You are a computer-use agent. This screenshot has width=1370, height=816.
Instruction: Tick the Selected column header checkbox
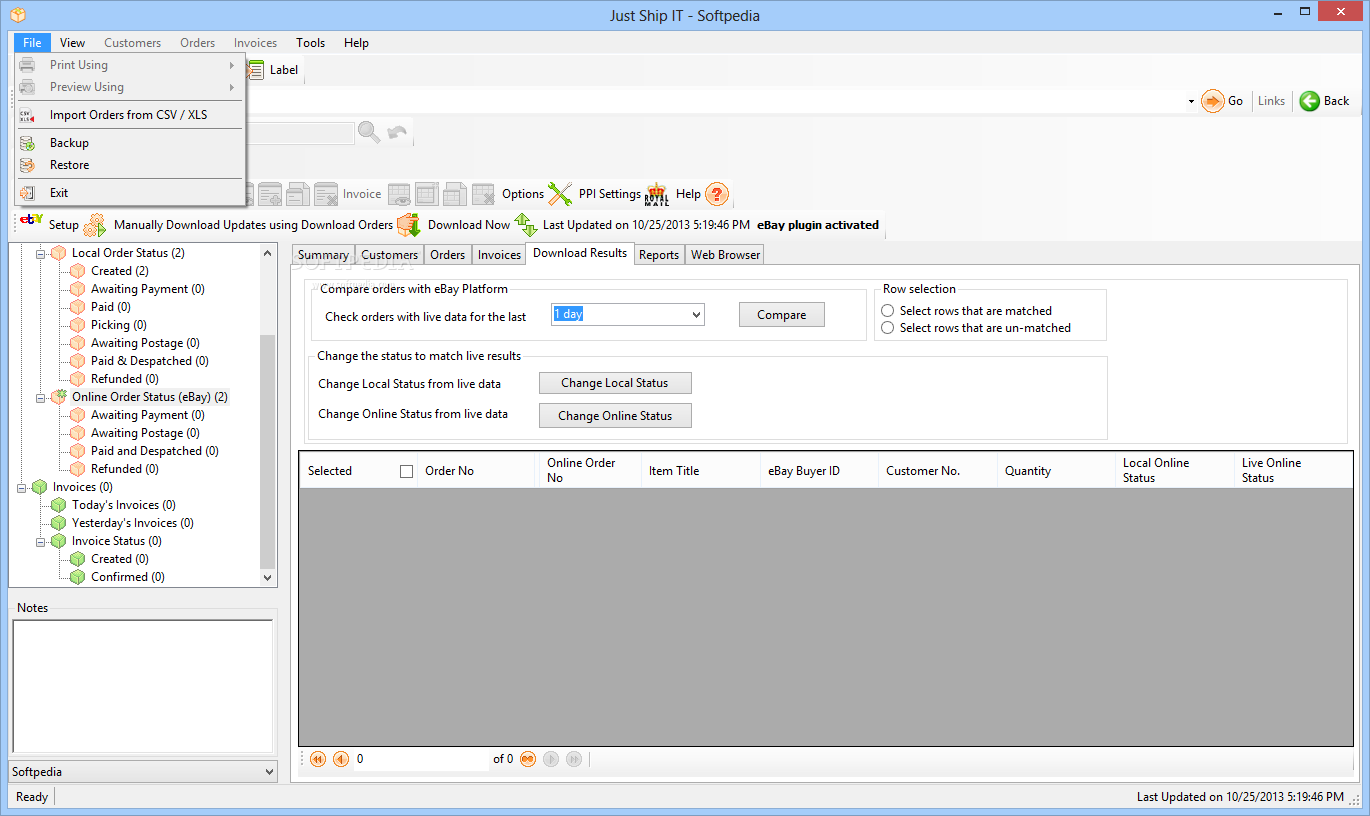click(406, 471)
